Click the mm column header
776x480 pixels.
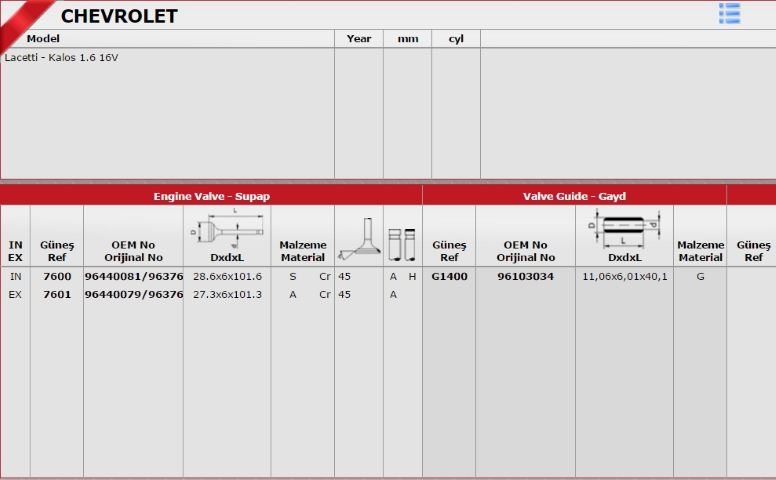(408, 39)
